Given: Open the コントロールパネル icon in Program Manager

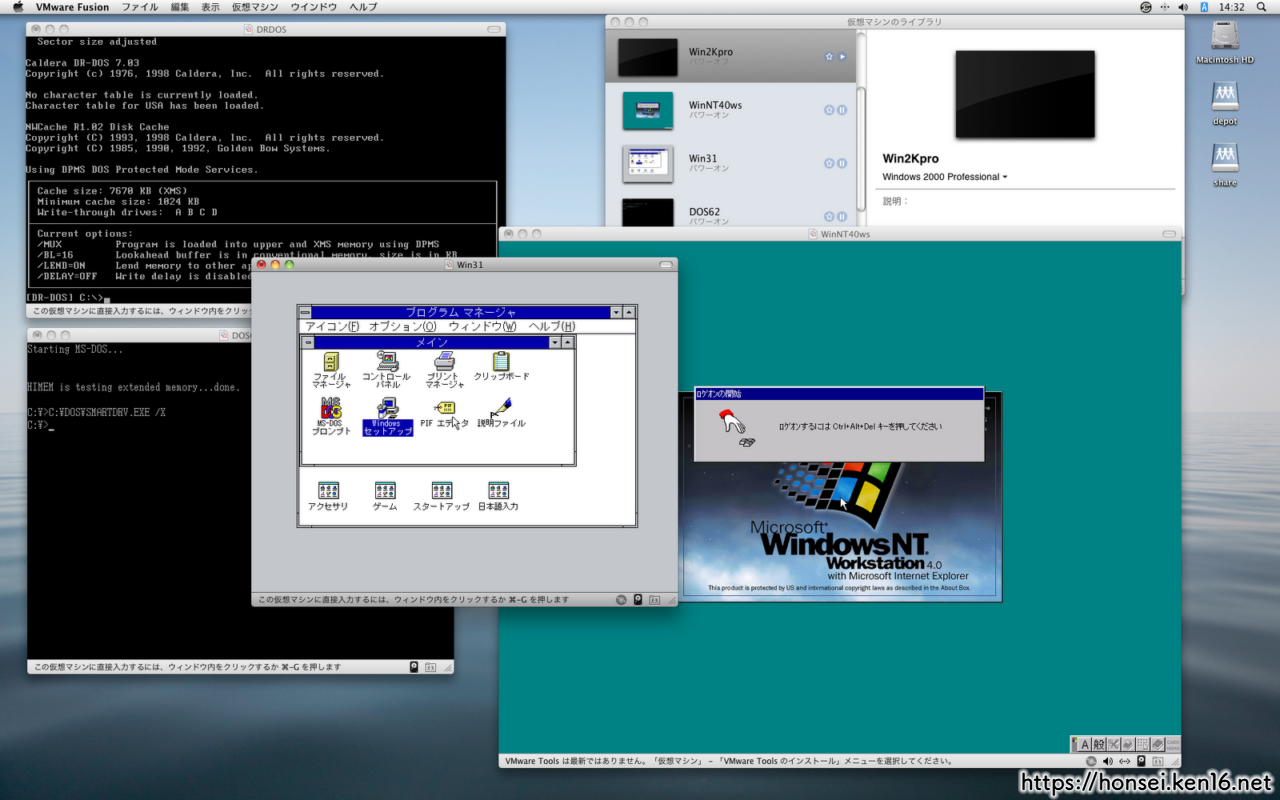Looking at the screenshot, I should coord(386,362).
